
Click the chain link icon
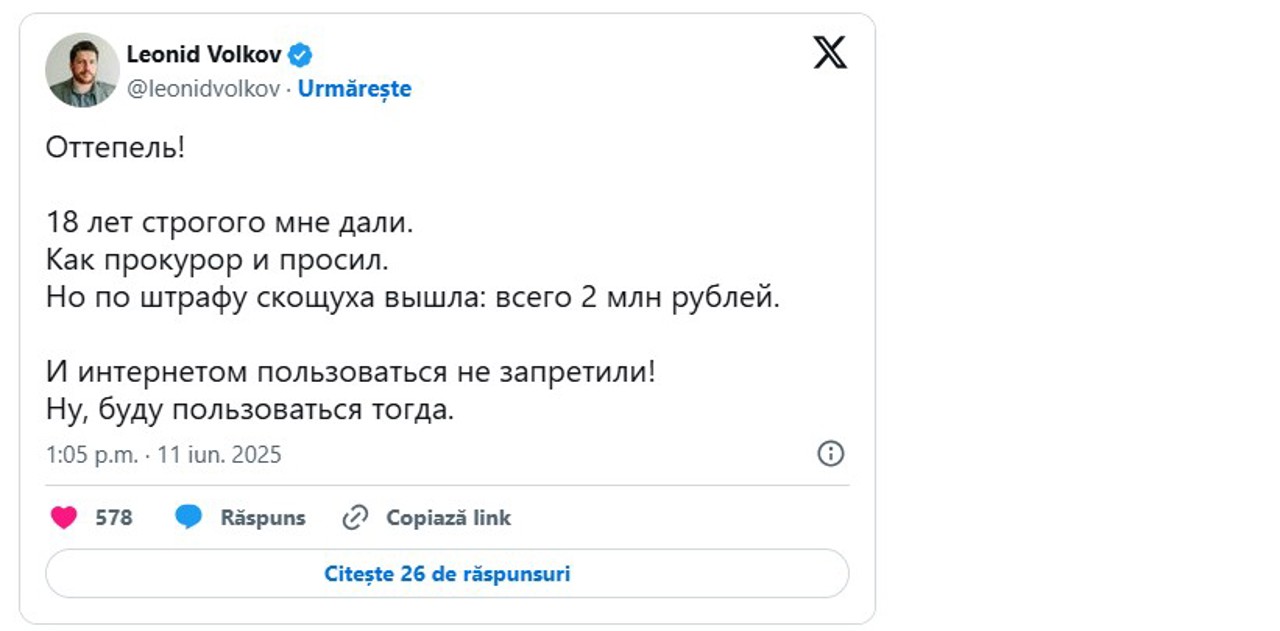click(x=355, y=517)
